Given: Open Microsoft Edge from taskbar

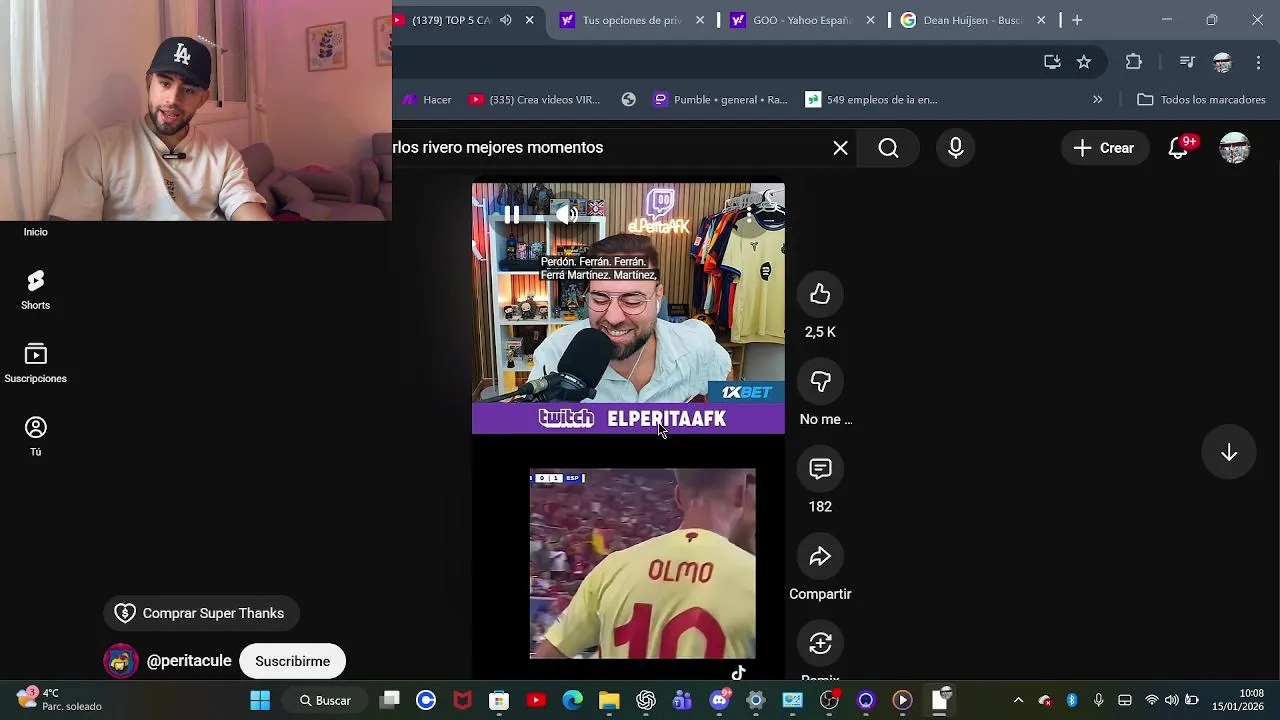Looking at the screenshot, I should click(x=572, y=700).
